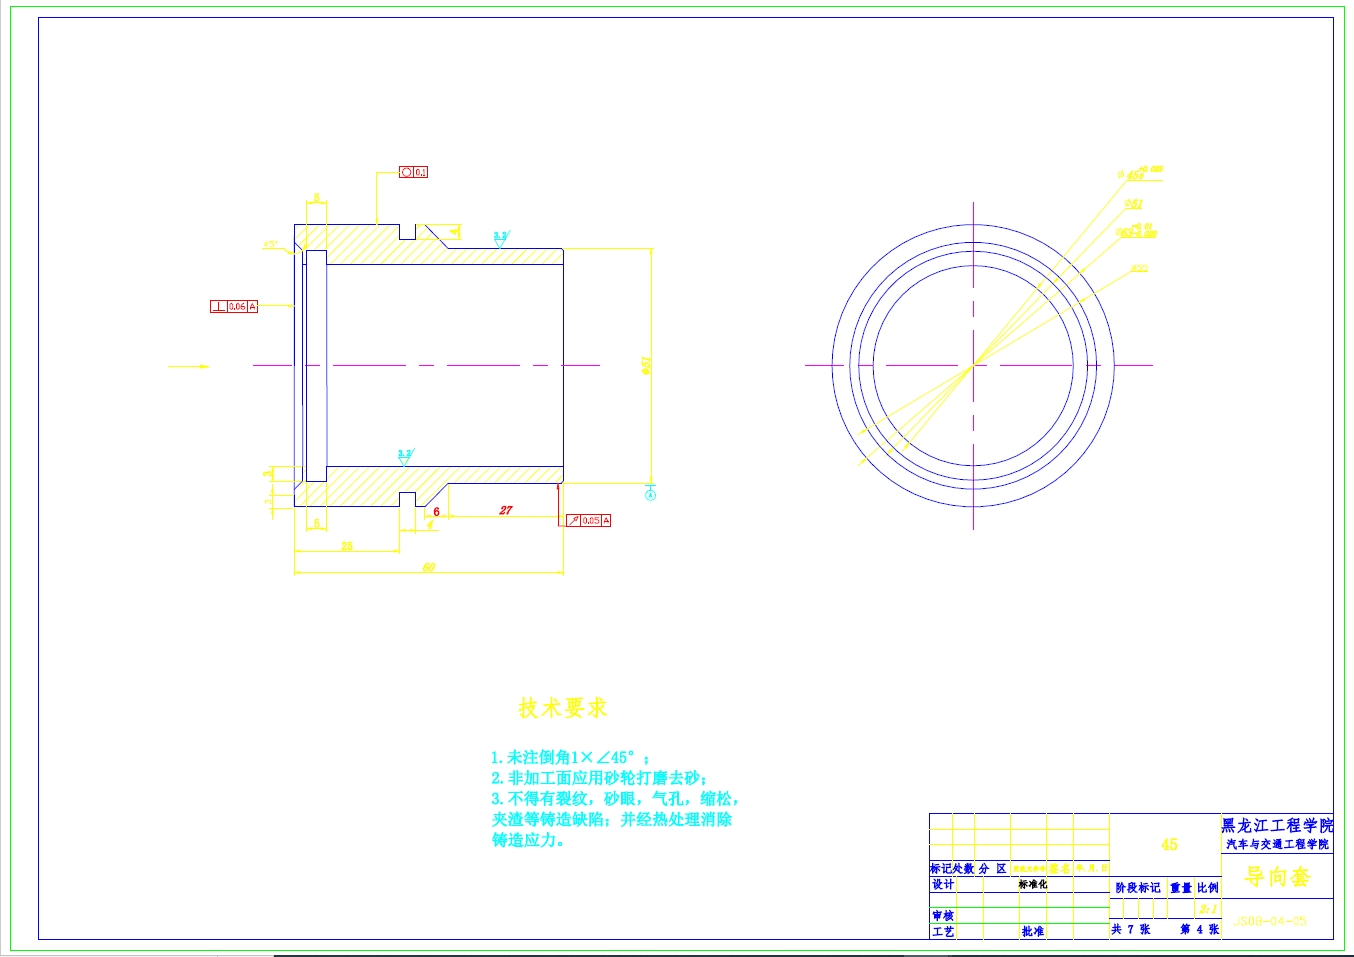Image resolution: width=1354 pixels, height=957 pixels.
Task: Click the overall length dimension '60'
Action: 428,567
